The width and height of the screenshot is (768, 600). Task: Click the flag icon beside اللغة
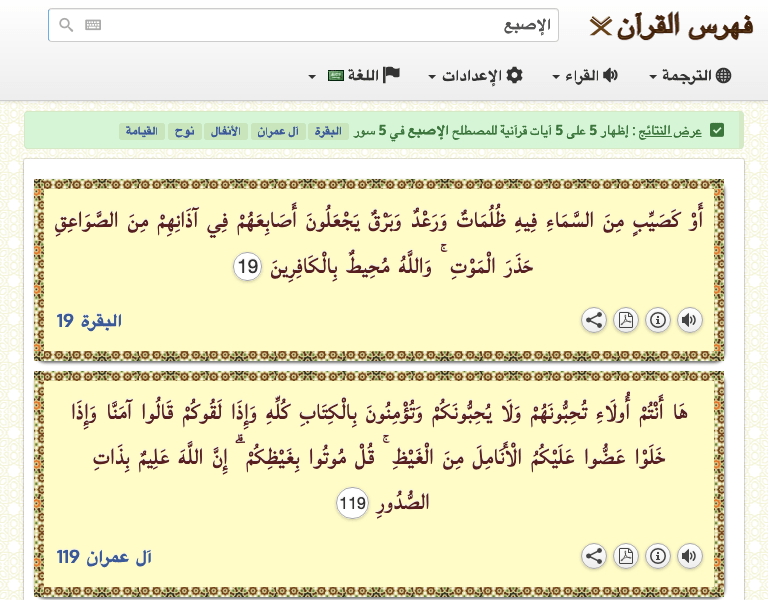392,75
